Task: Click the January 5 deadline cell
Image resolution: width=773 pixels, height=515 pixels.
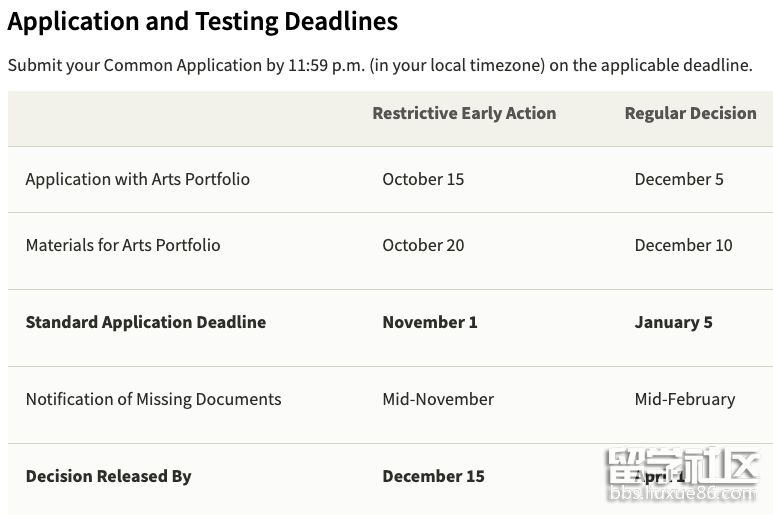Action: (673, 322)
